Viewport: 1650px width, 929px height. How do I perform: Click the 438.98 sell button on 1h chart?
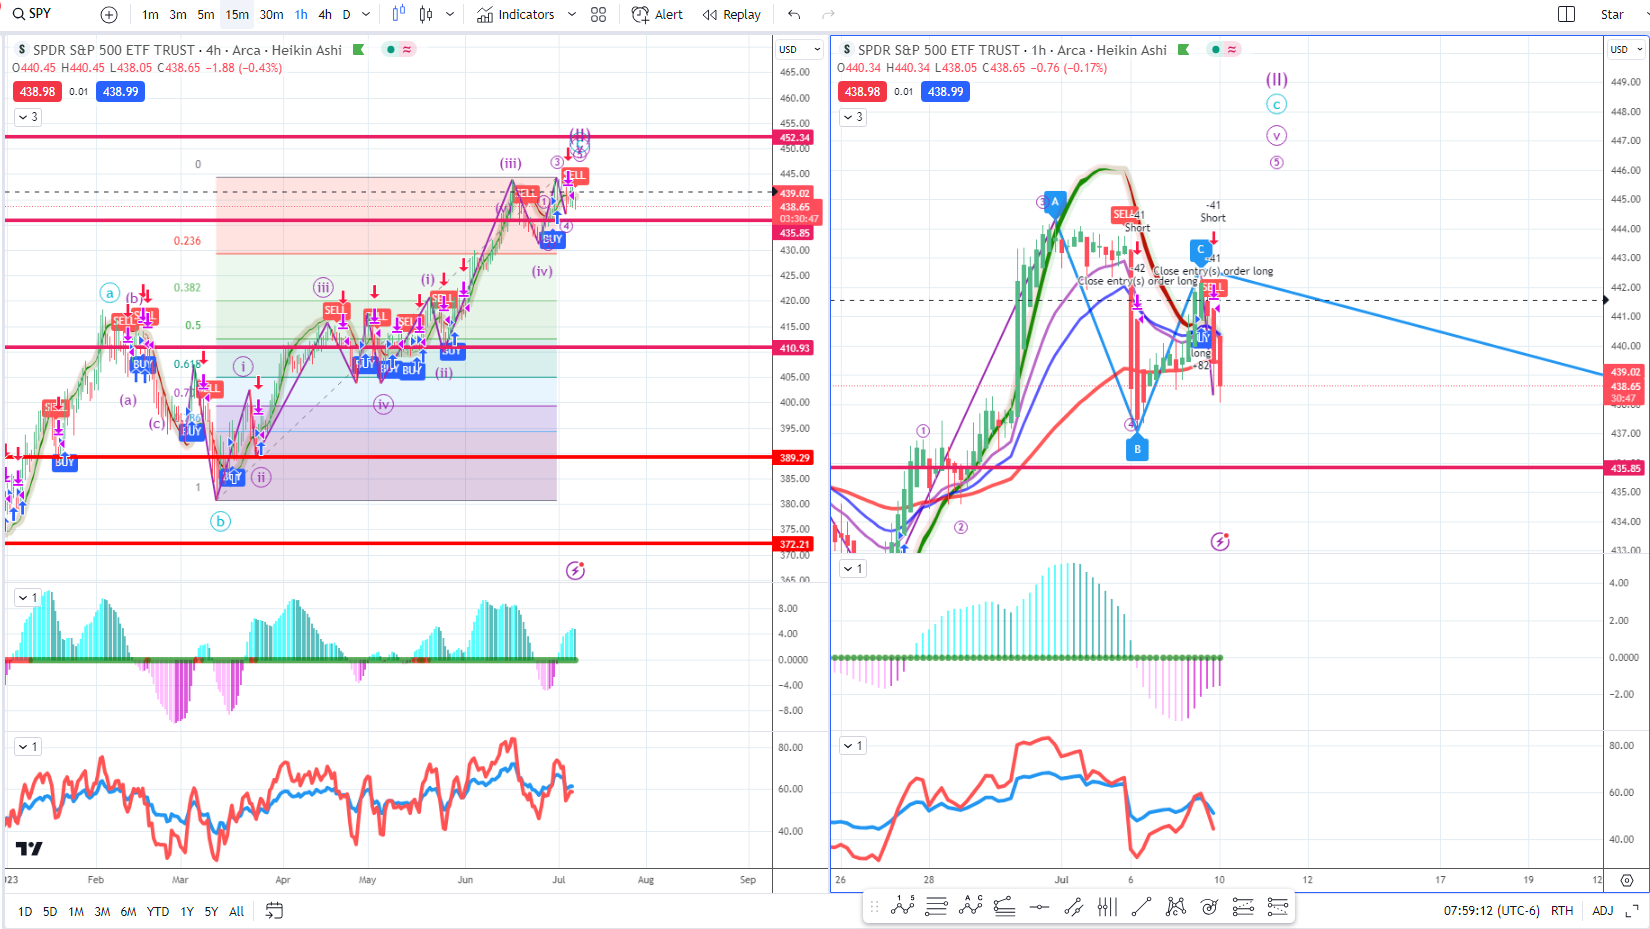tap(862, 92)
